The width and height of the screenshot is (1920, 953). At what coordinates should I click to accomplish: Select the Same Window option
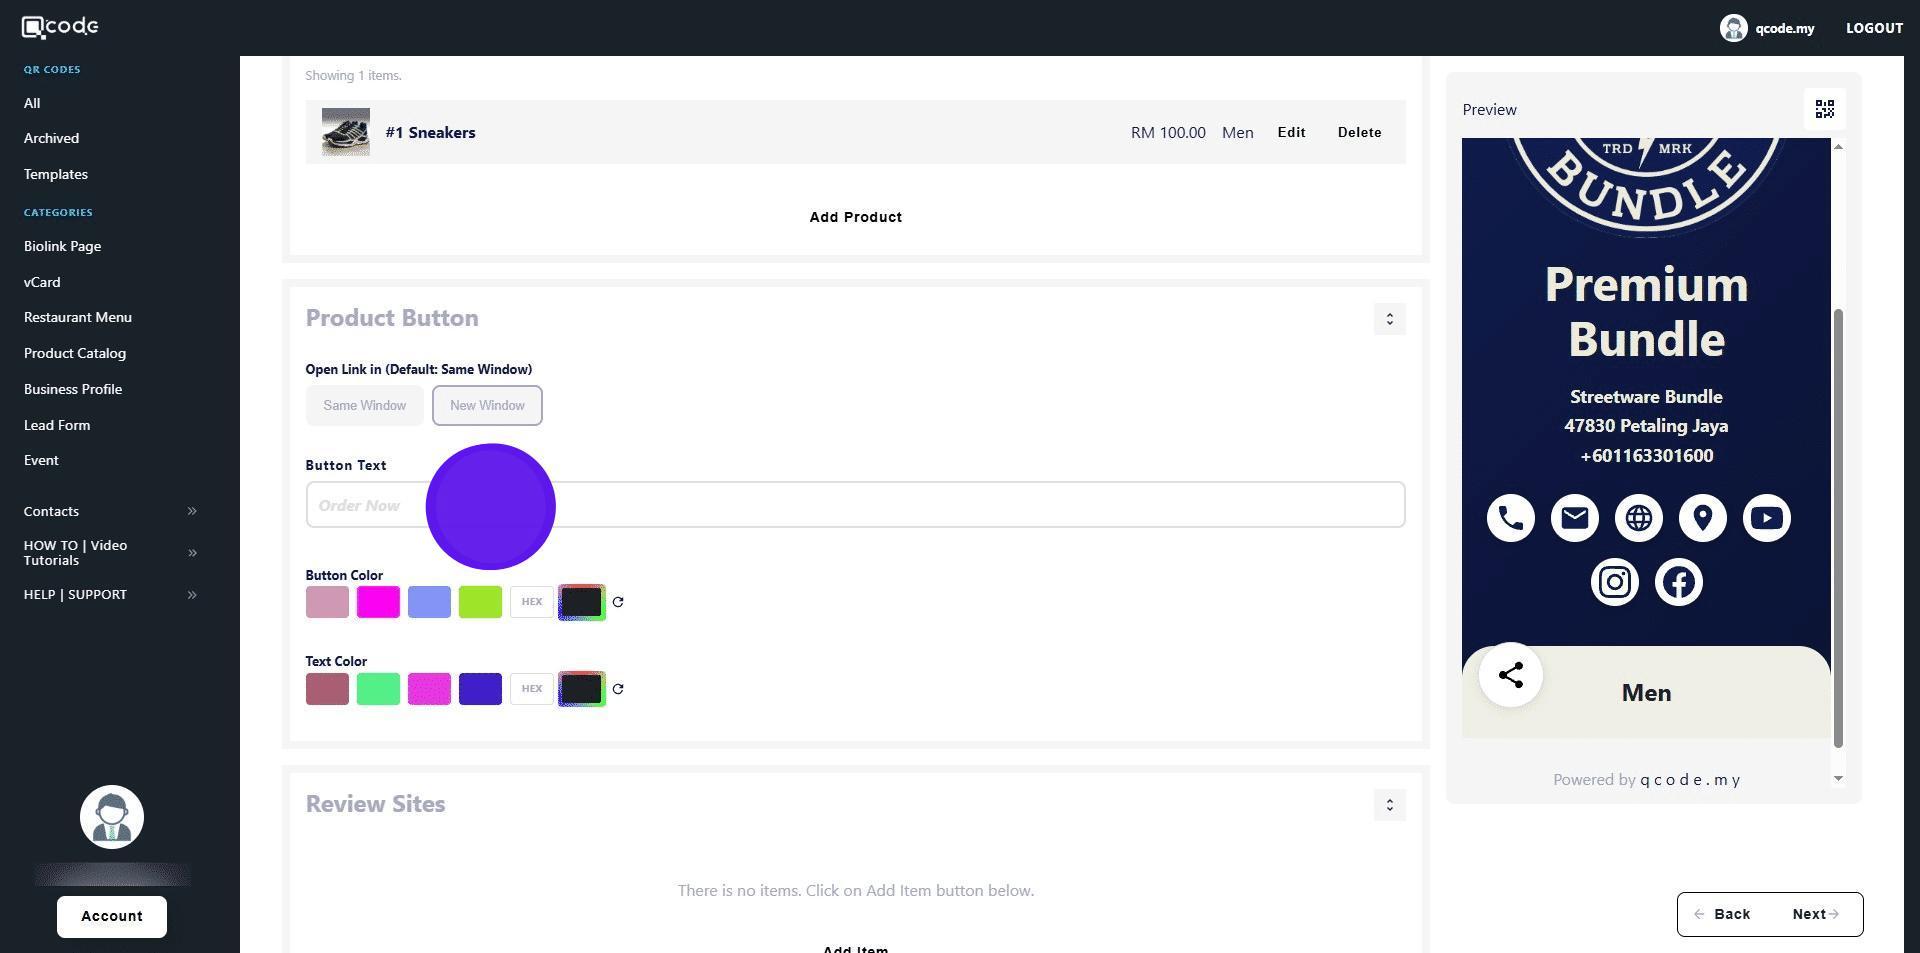click(x=364, y=406)
